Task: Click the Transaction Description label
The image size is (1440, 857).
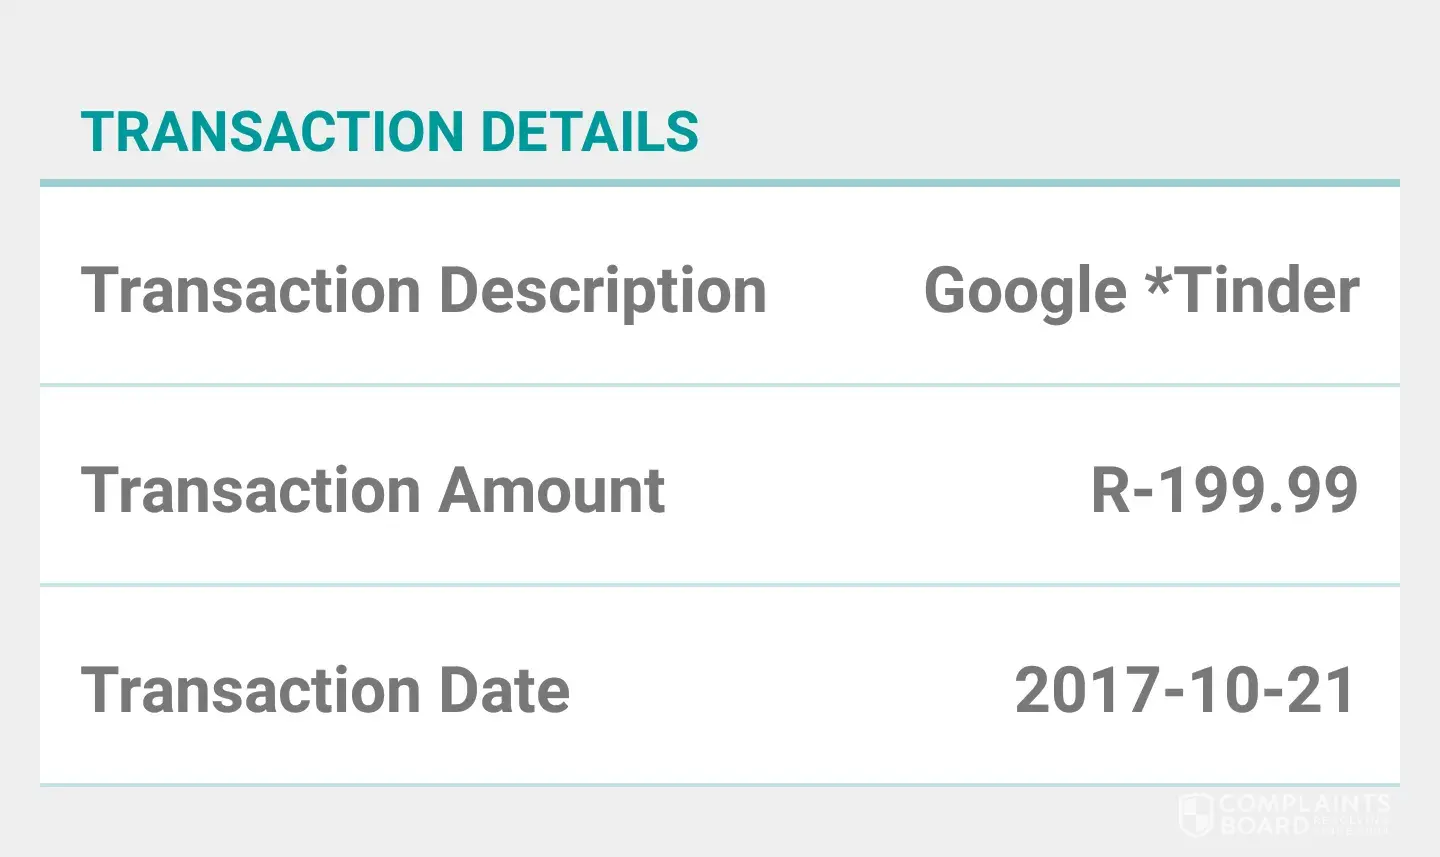Action: (423, 291)
